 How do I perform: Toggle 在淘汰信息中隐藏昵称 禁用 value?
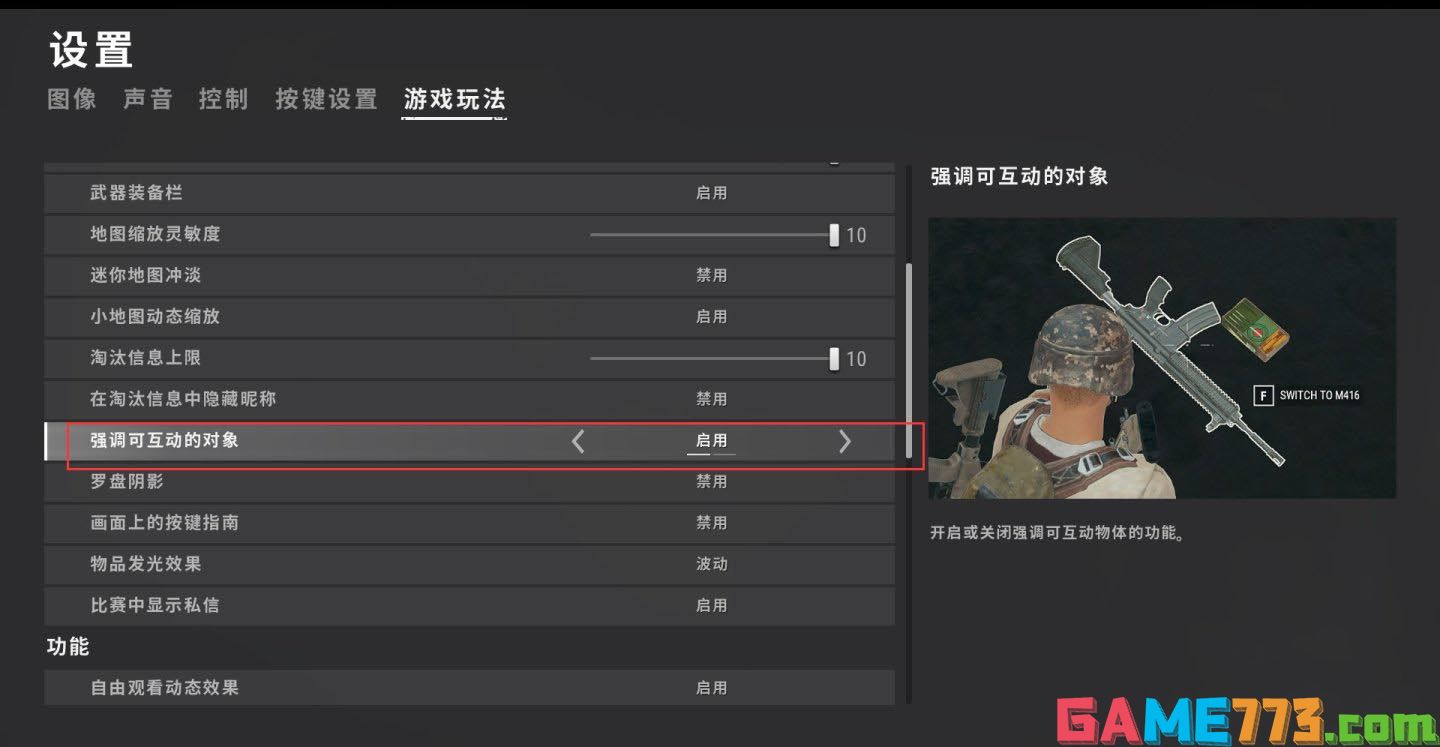[x=711, y=399]
